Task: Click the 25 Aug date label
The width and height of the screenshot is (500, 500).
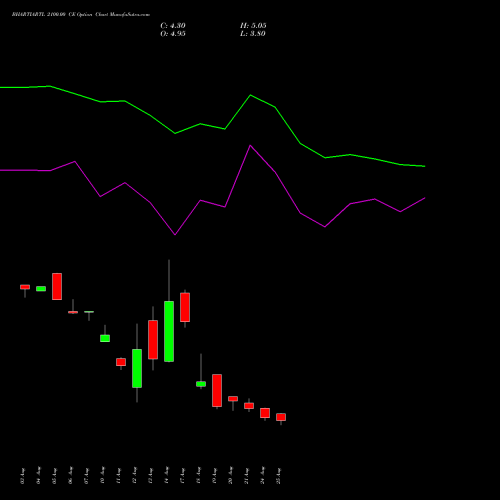Action: 279,476
